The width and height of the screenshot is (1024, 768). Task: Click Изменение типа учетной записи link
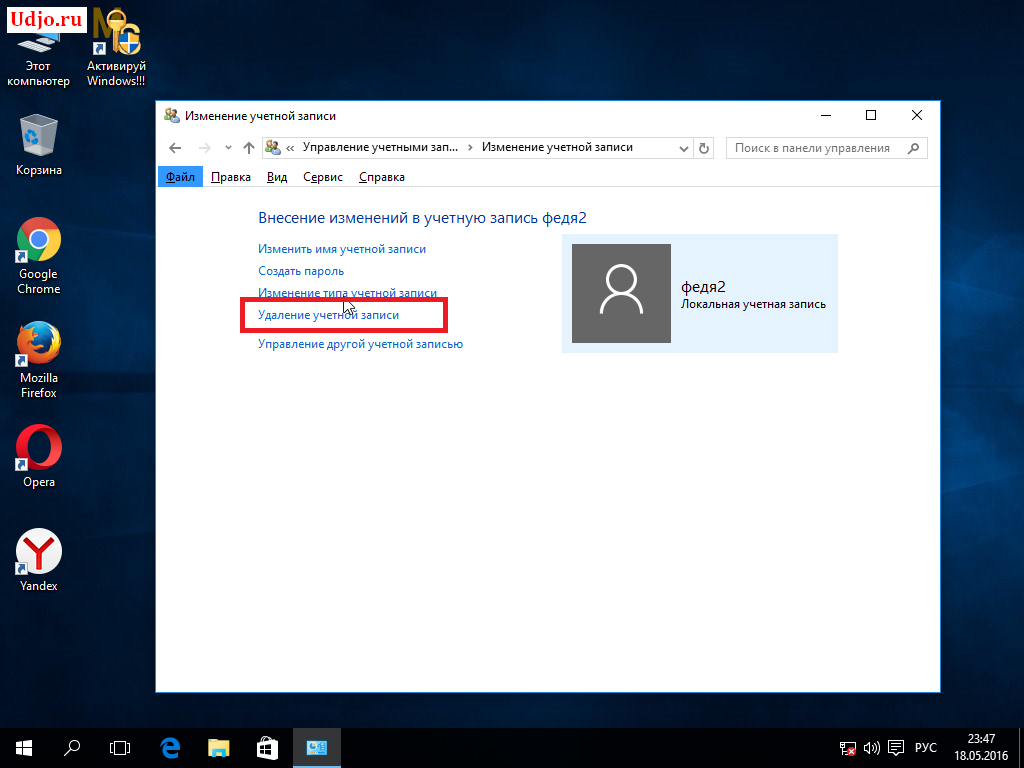(x=347, y=293)
